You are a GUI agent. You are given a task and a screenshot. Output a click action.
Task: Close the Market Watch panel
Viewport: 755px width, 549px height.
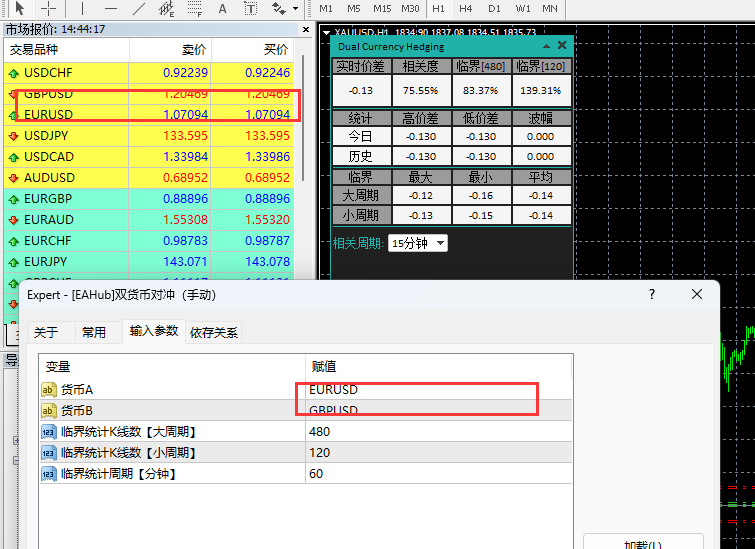[x=306, y=30]
